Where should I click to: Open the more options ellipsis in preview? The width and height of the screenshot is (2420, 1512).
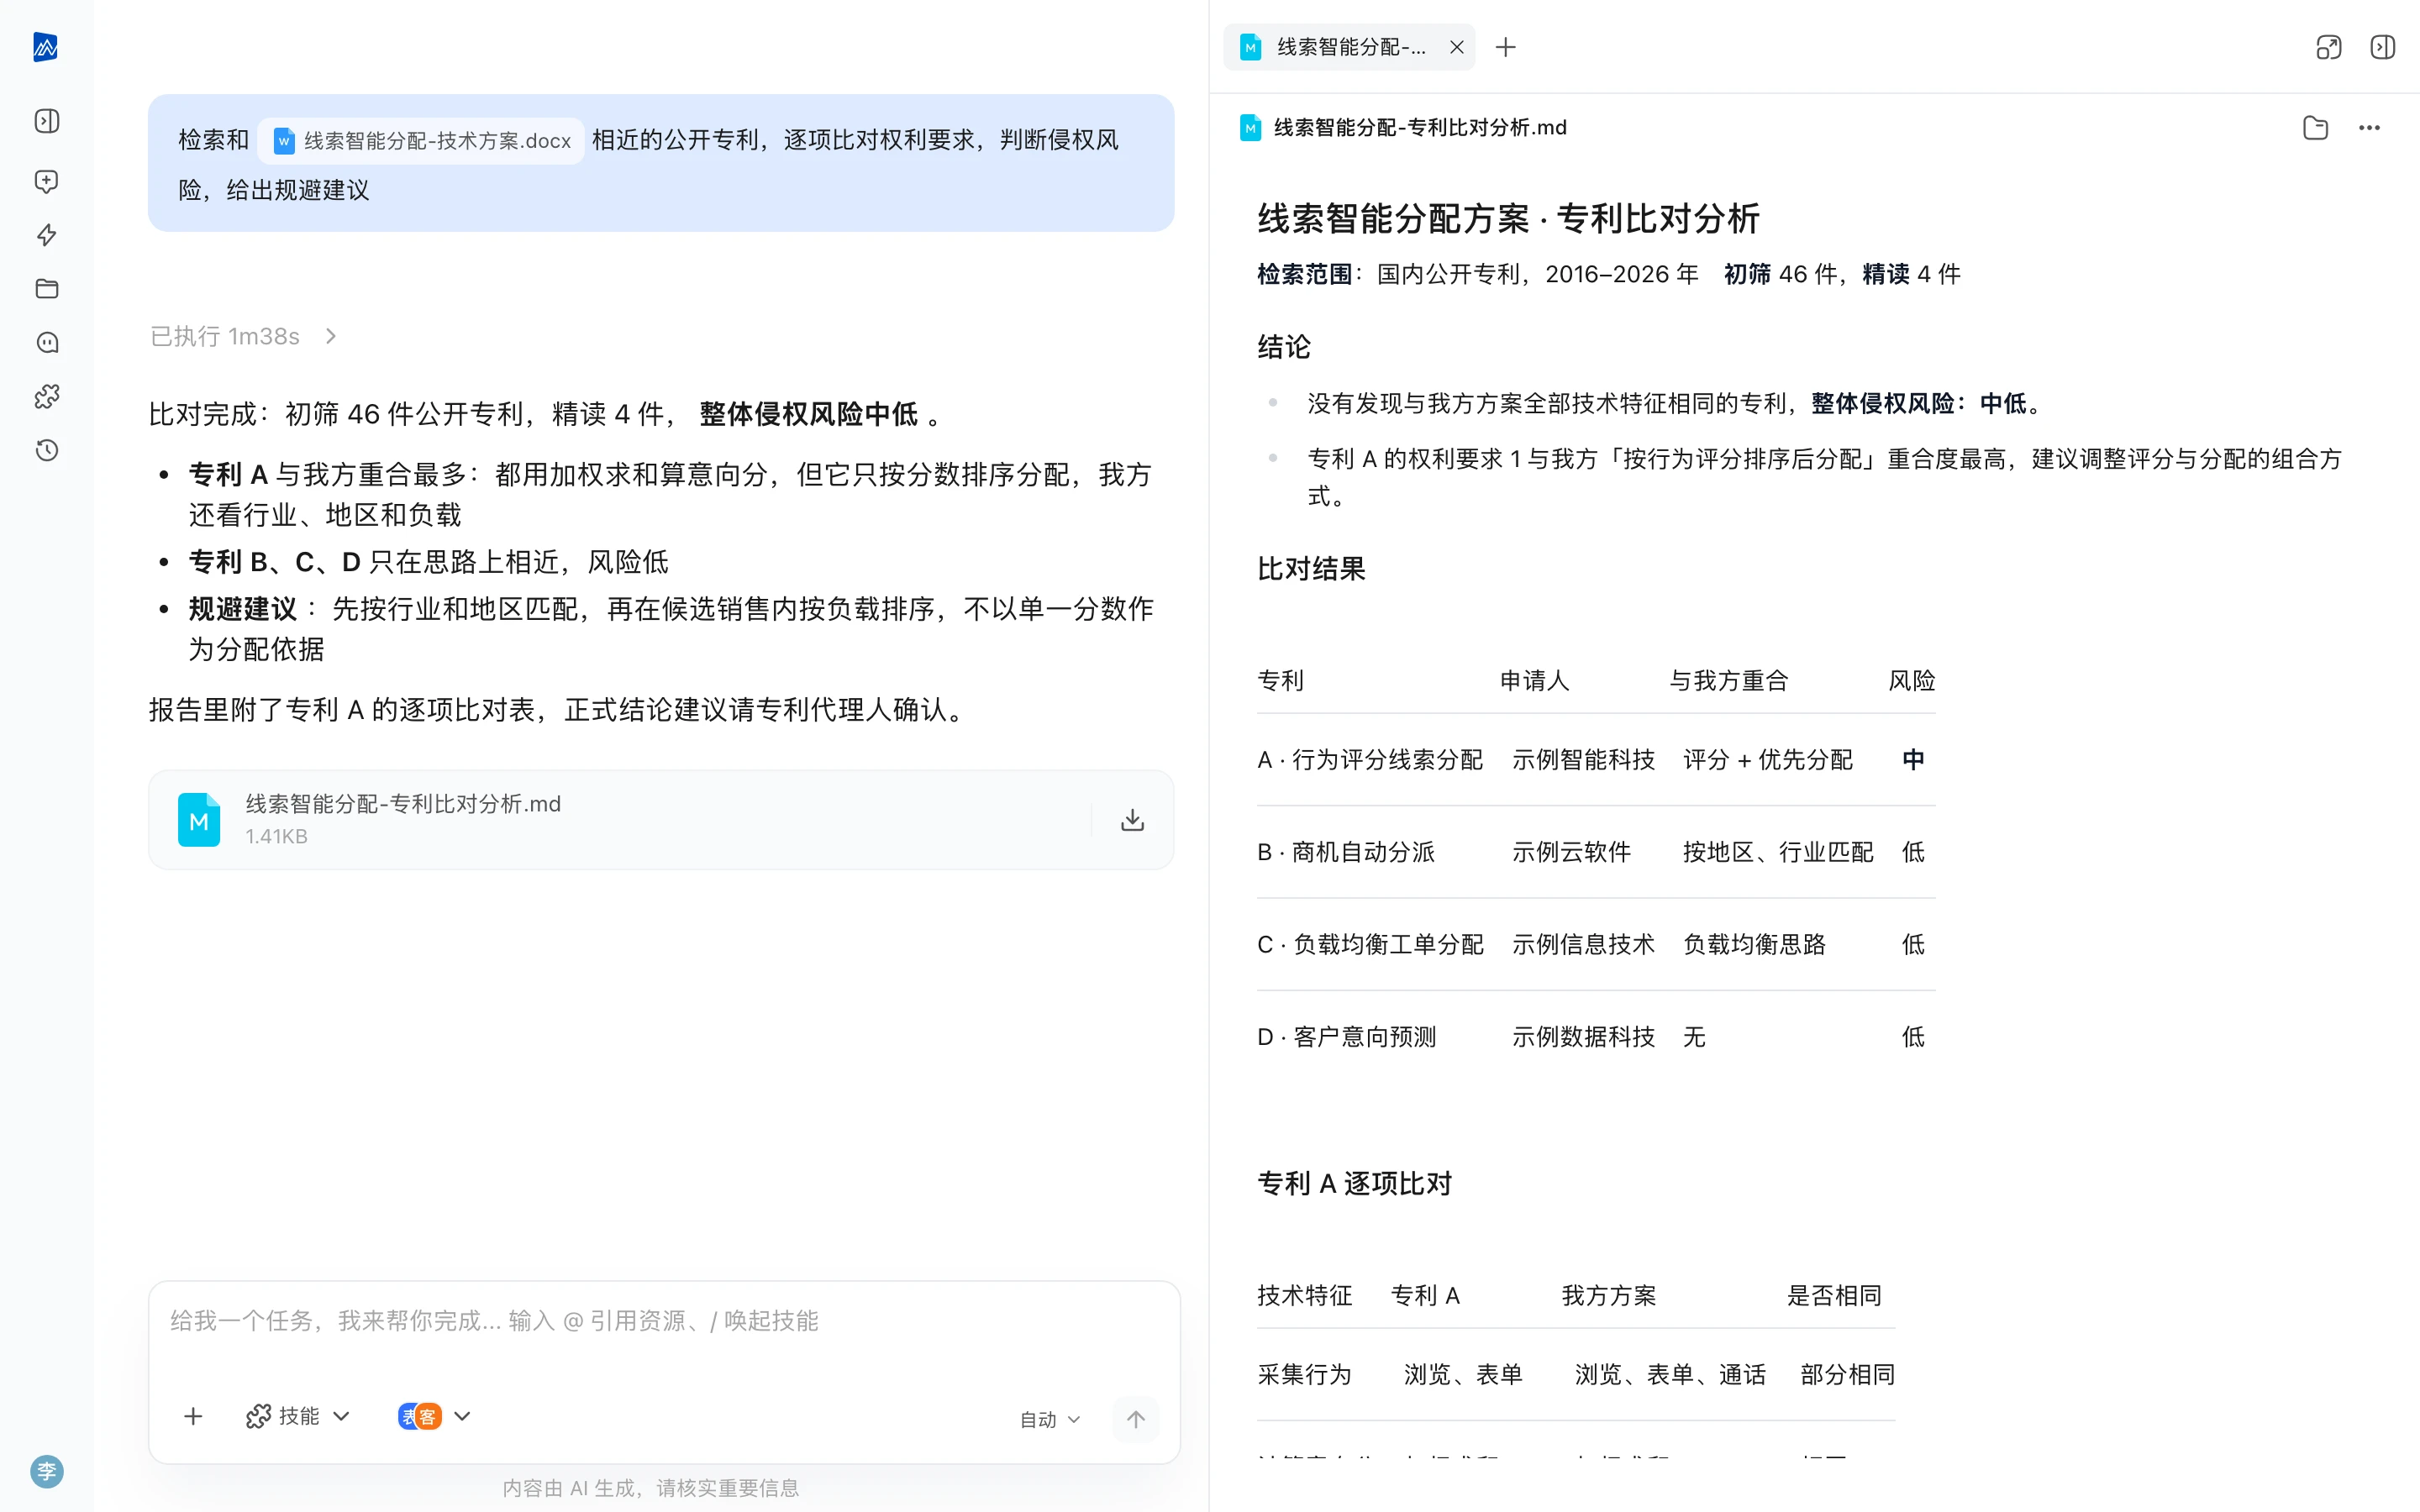click(2369, 128)
